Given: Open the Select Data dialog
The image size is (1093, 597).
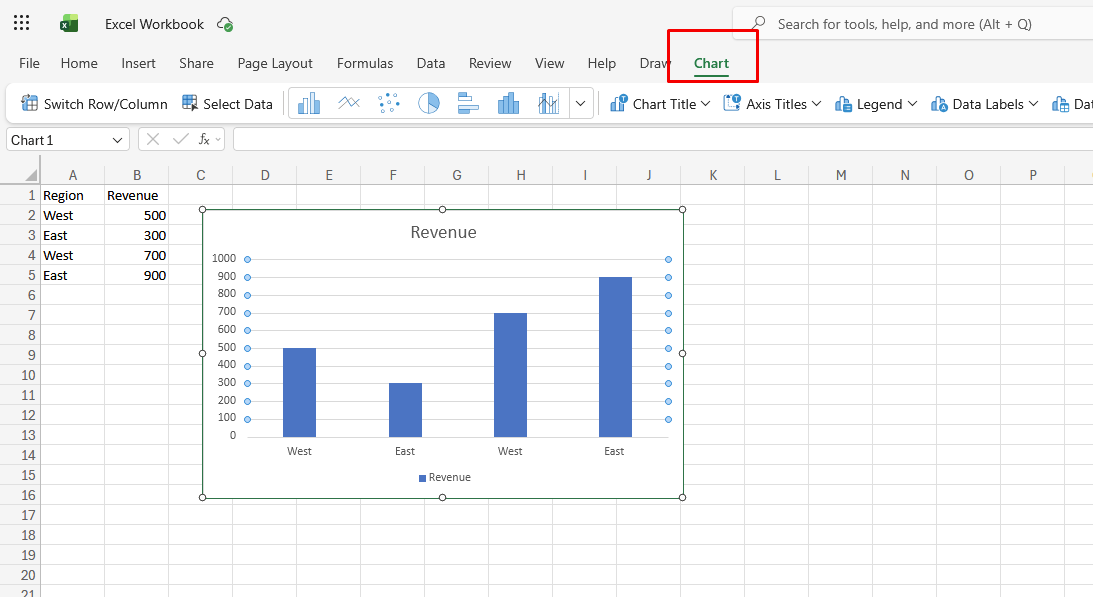Looking at the screenshot, I should [x=227, y=104].
